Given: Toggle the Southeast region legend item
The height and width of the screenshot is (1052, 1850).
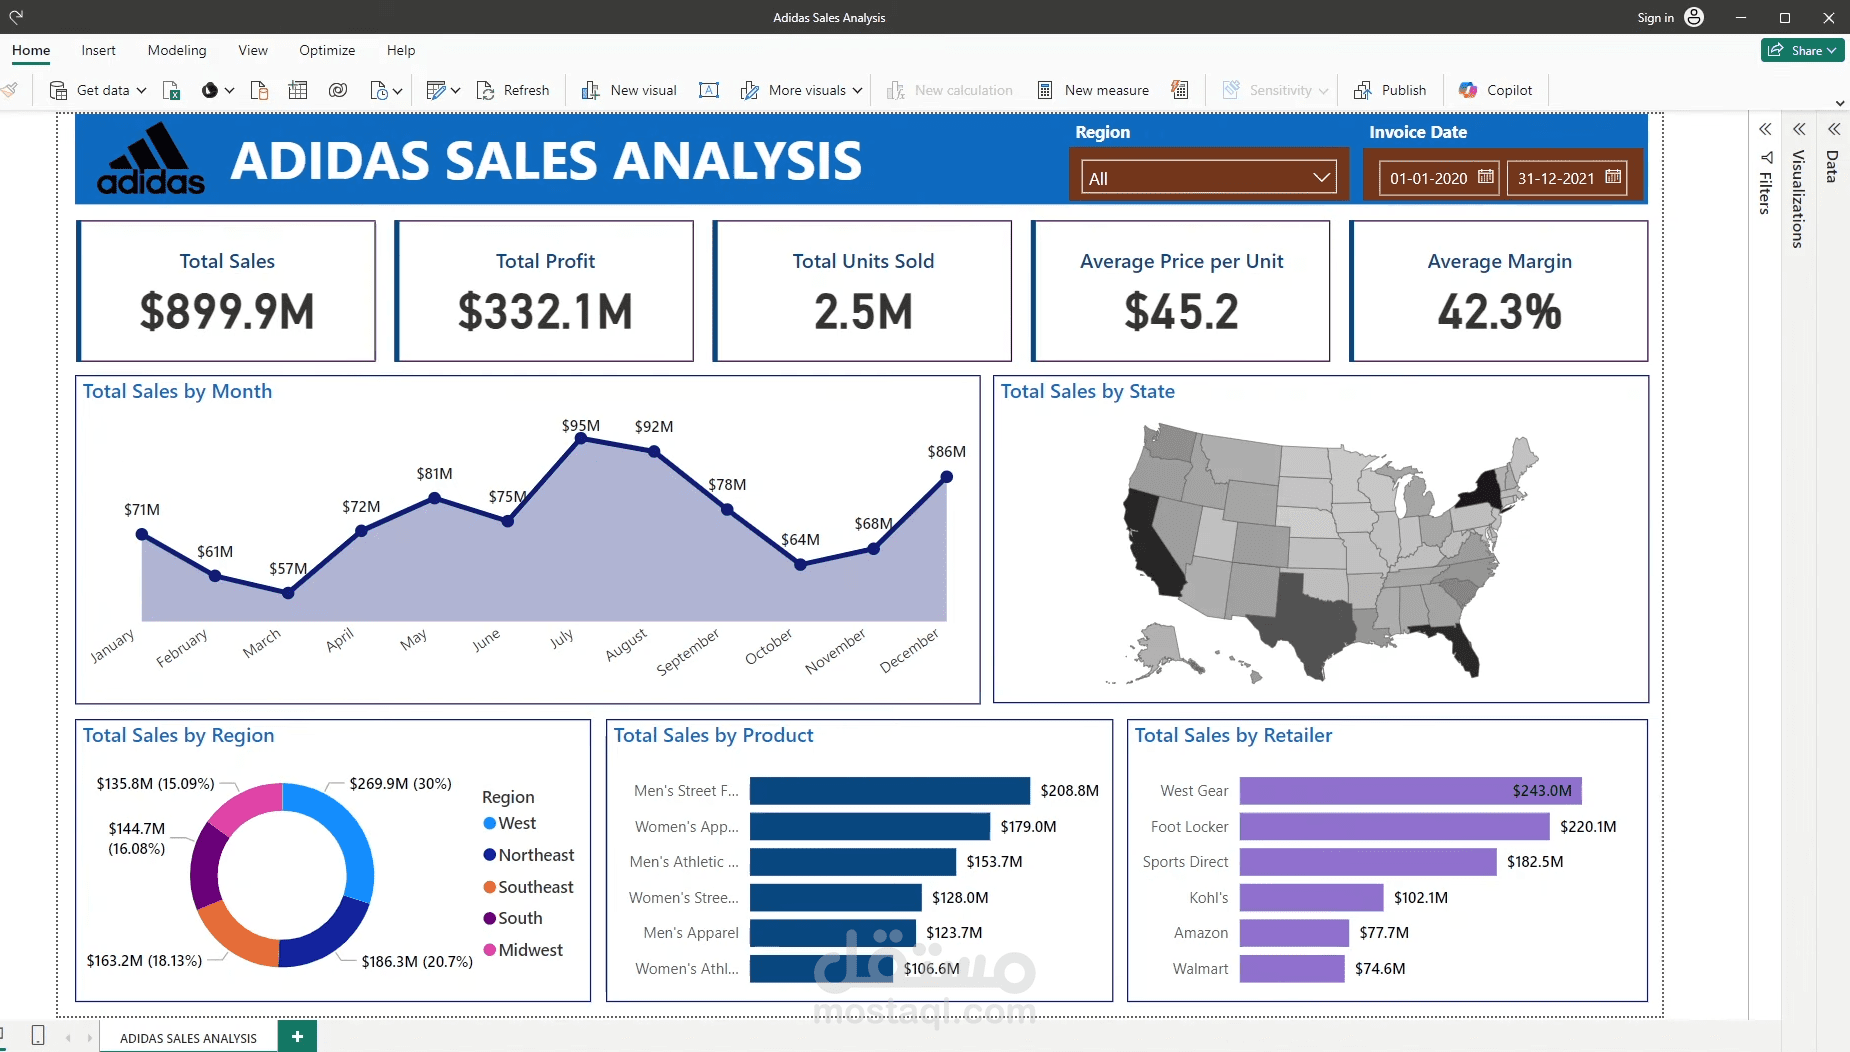Looking at the screenshot, I should tap(528, 887).
